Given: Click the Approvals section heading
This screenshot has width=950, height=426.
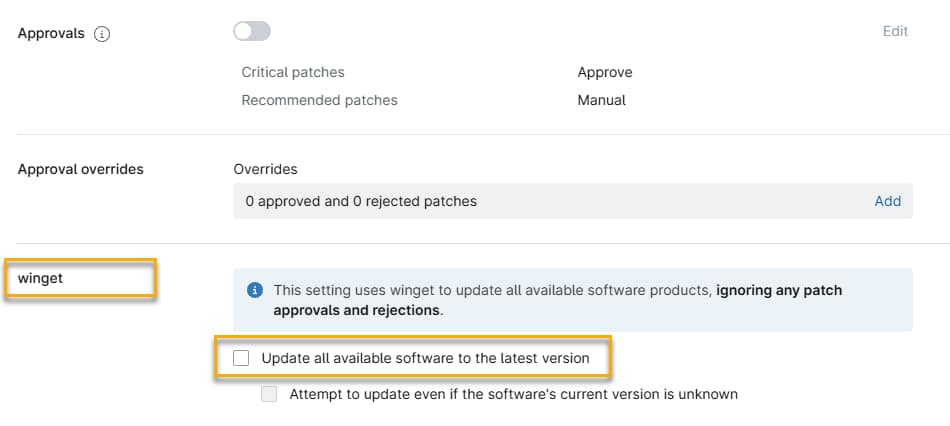Looking at the screenshot, I should [x=51, y=32].
